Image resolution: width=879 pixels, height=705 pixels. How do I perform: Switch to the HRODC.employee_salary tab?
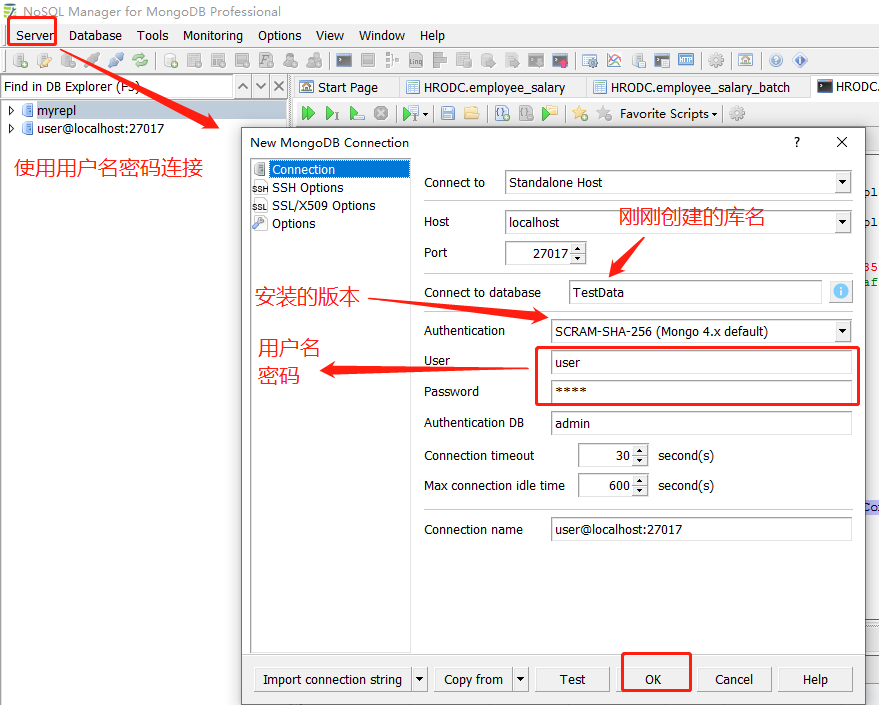point(493,87)
